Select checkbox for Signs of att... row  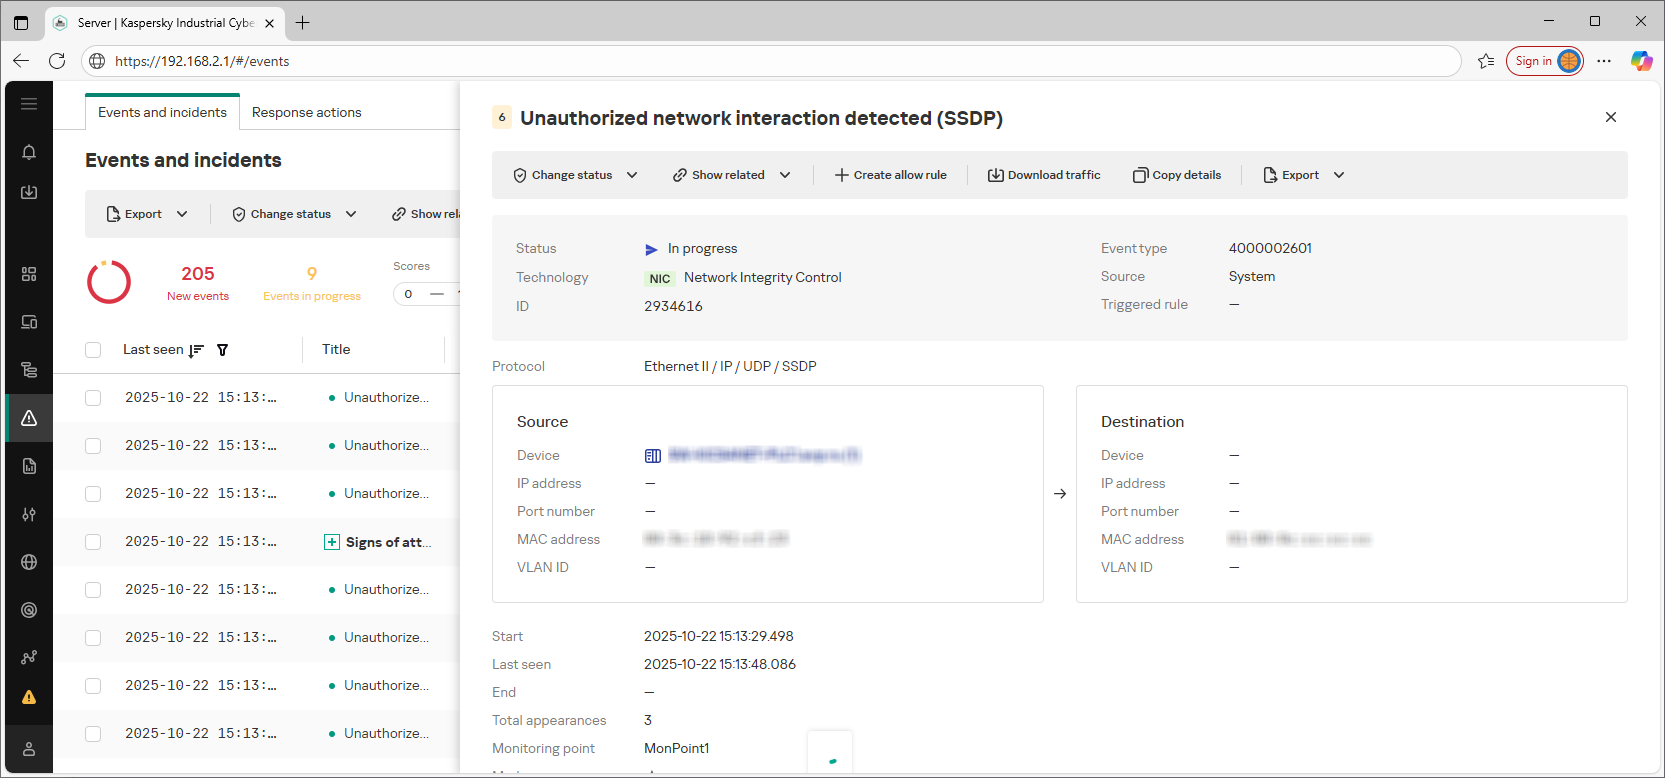click(x=93, y=542)
